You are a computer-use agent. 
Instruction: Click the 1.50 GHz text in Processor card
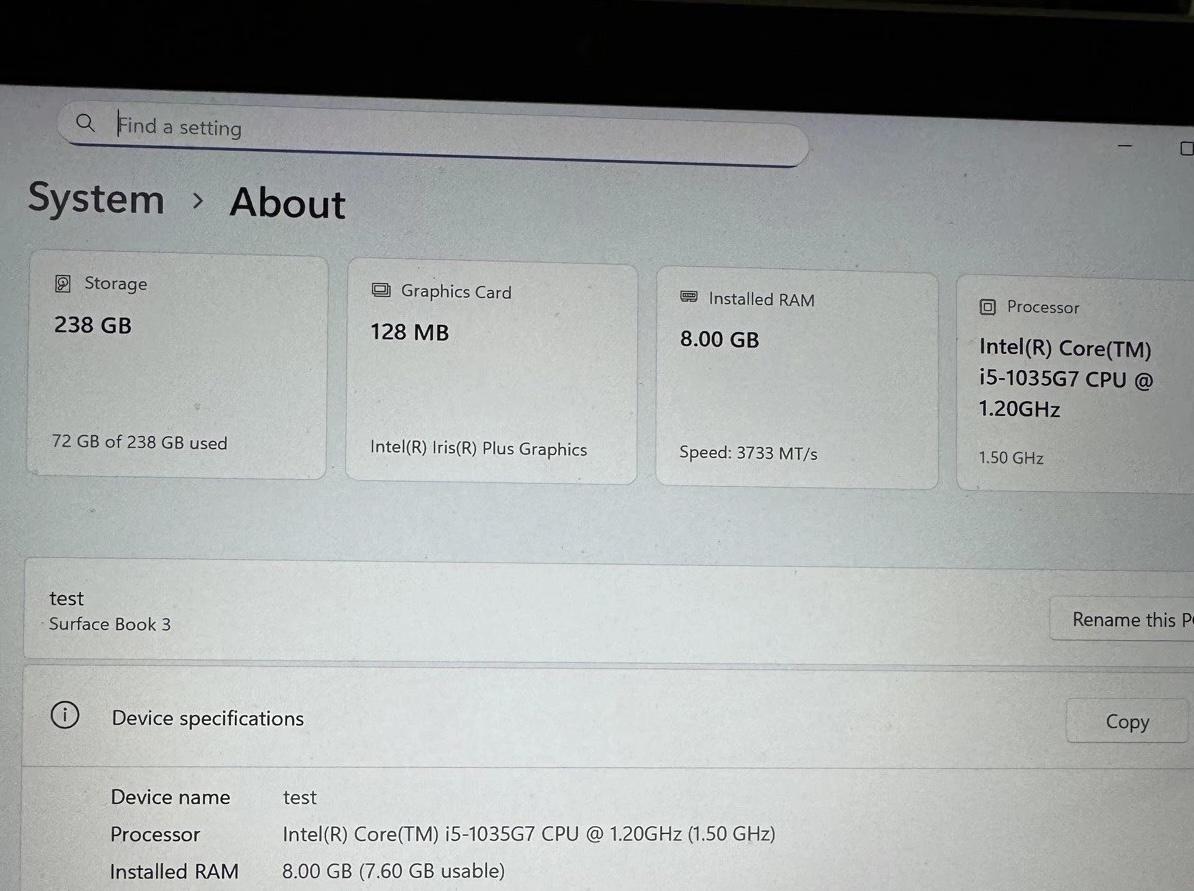point(1011,458)
